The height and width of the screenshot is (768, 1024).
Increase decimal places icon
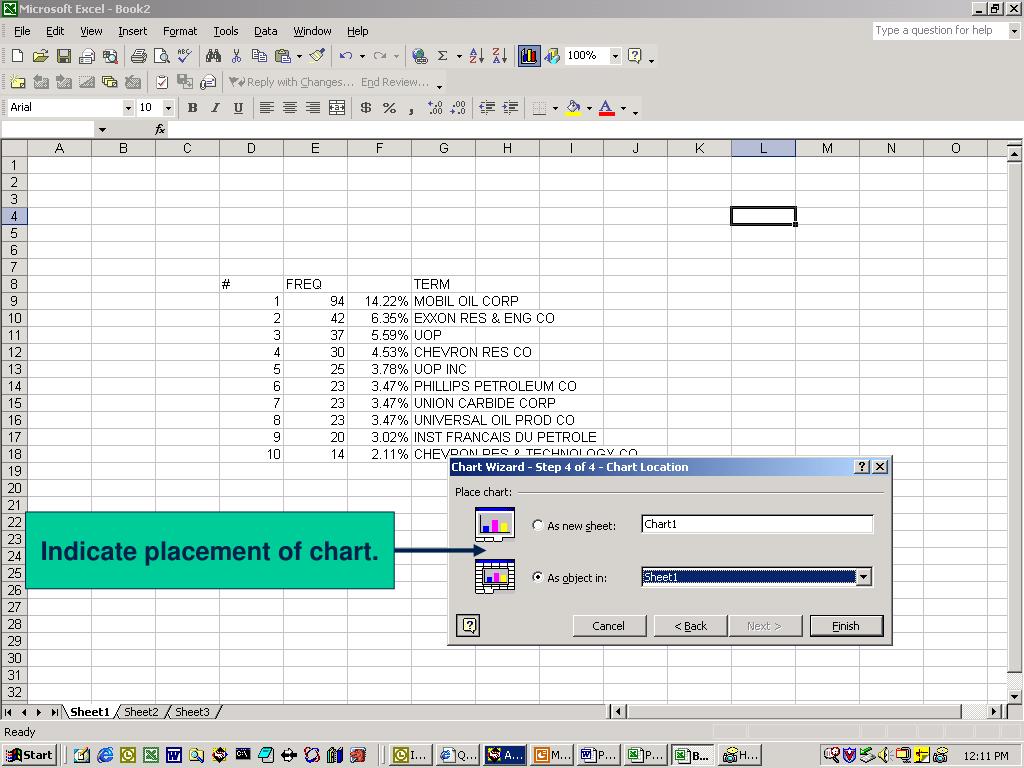click(x=435, y=108)
